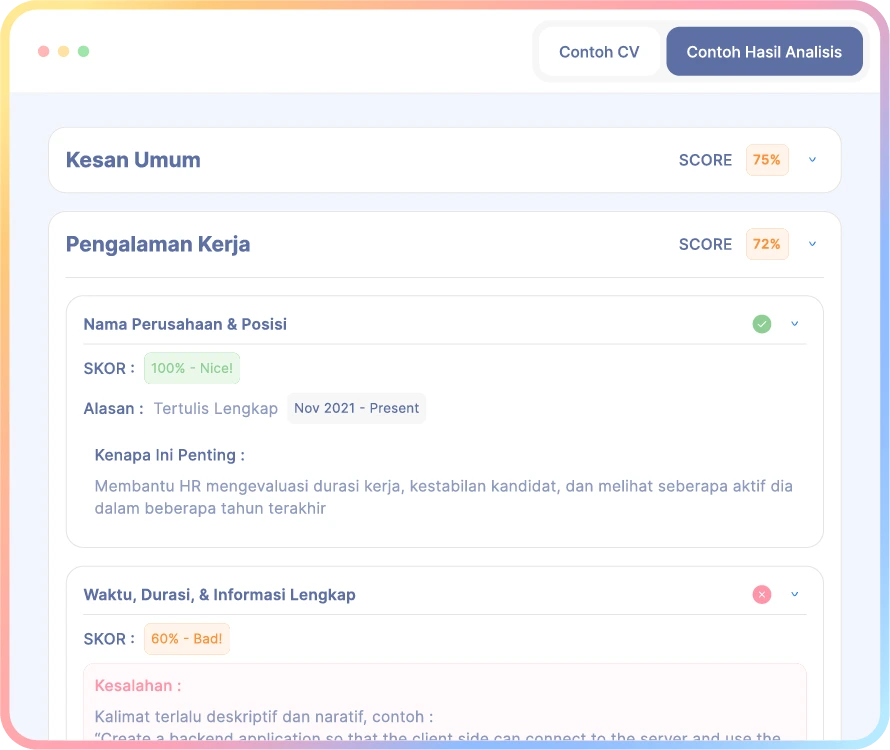Switch to the Contoh CV tab
890x750 pixels.
click(x=599, y=52)
